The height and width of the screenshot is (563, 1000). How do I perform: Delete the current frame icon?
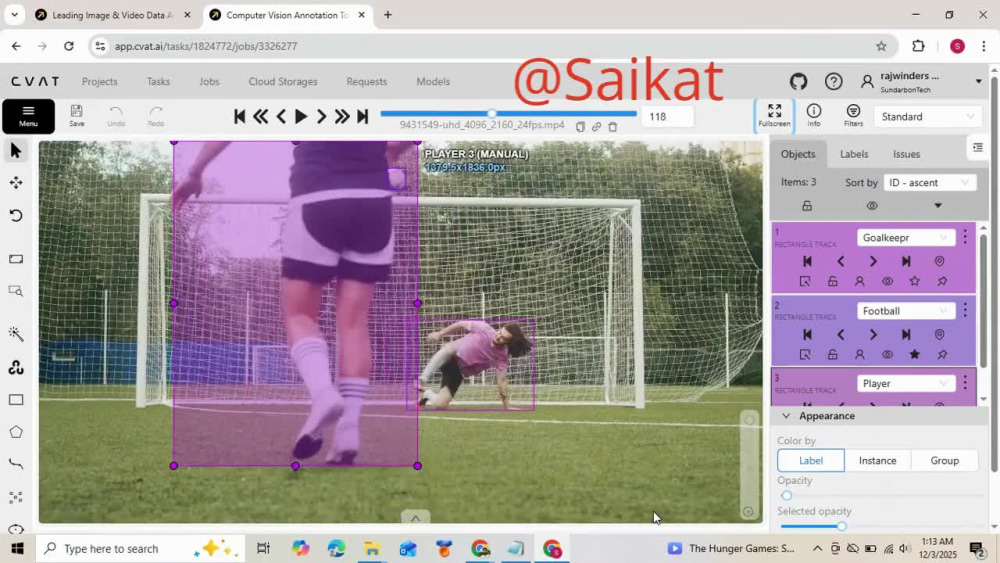tap(613, 126)
